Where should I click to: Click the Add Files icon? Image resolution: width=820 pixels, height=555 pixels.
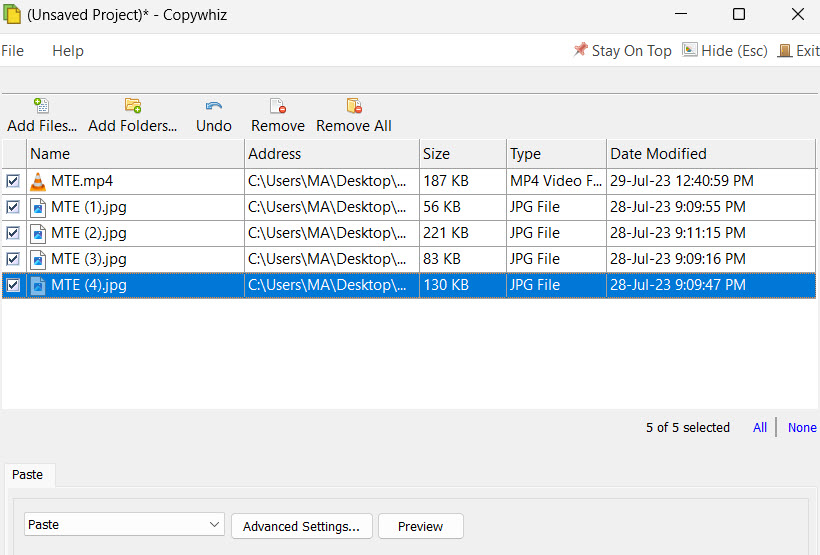coord(41,106)
